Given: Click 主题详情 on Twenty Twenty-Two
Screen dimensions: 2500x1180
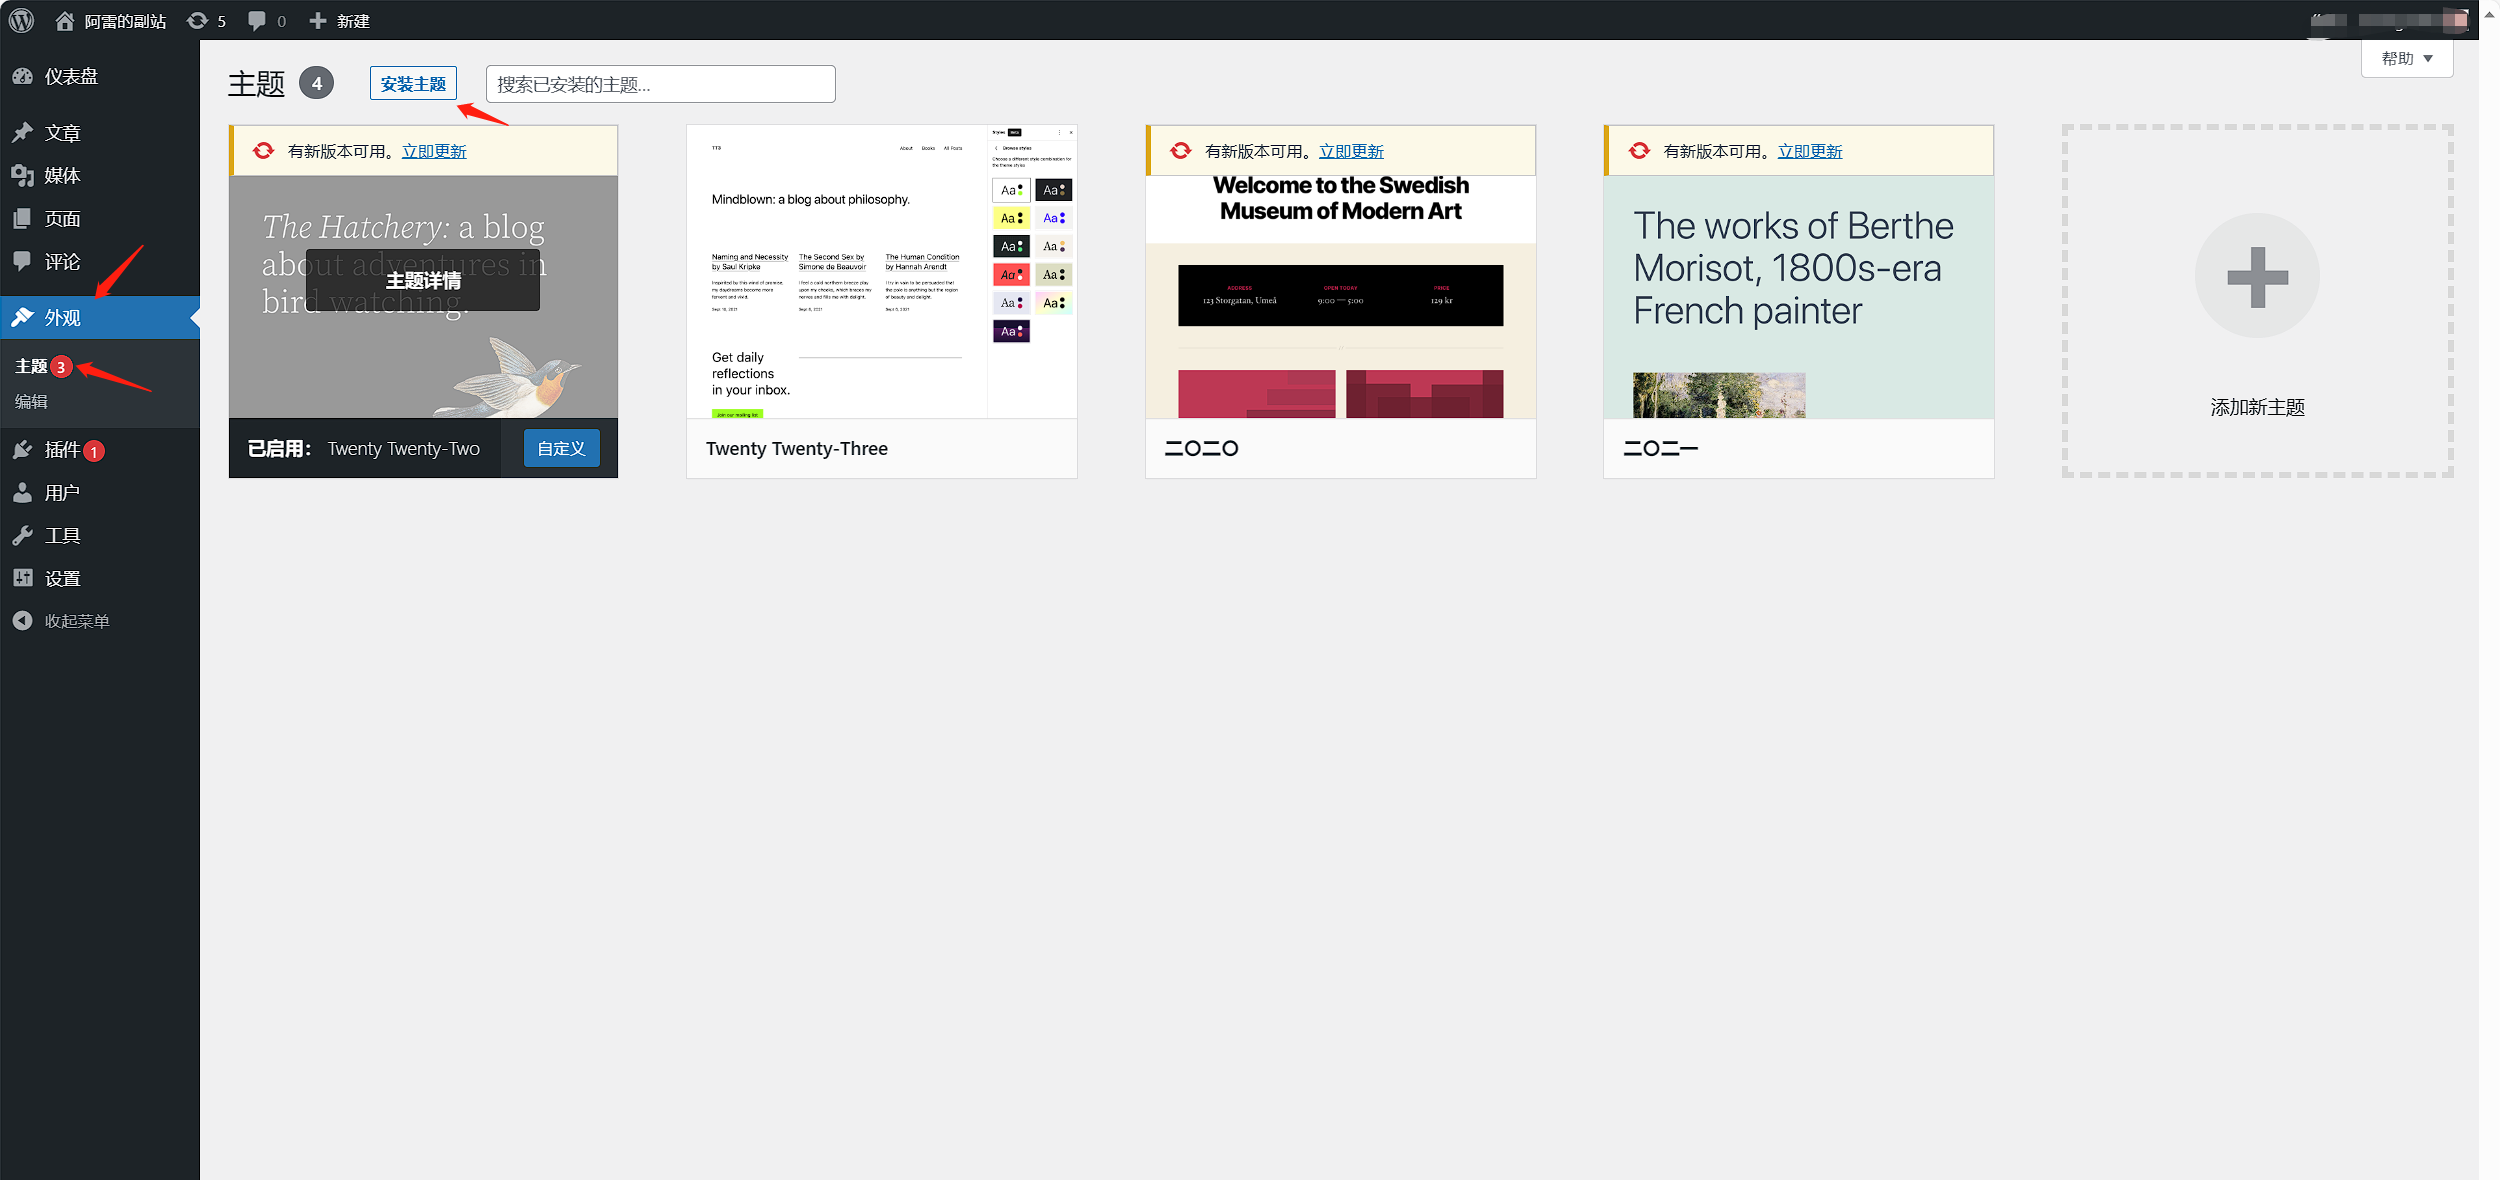Looking at the screenshot, I should click(x=423, y=281).
